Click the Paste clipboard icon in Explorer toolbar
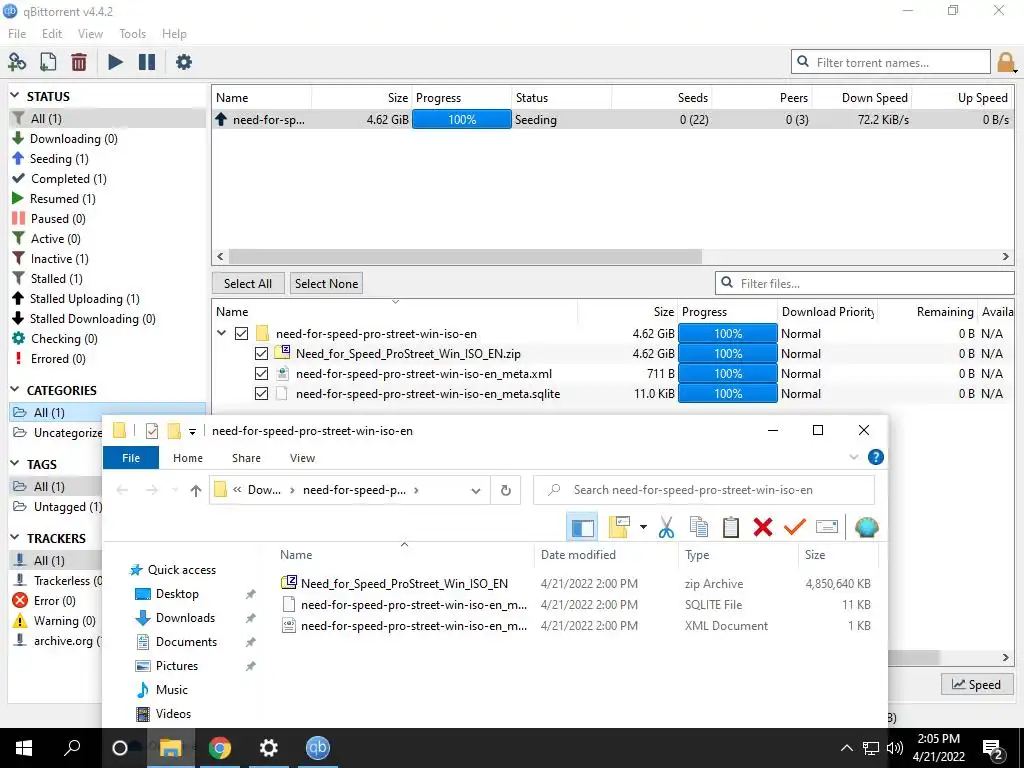The width and height of the screenshot is (1024, 768). pos(731,527)
